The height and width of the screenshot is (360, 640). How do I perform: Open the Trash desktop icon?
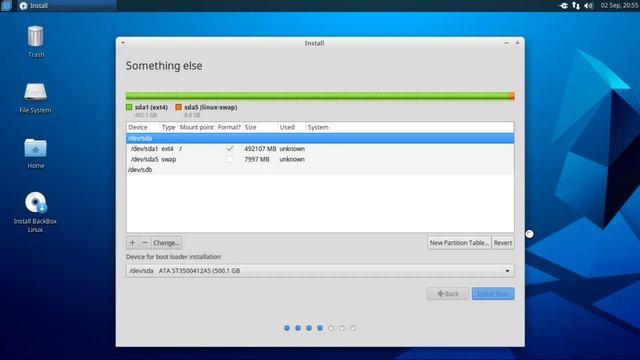tap(36, 41)
